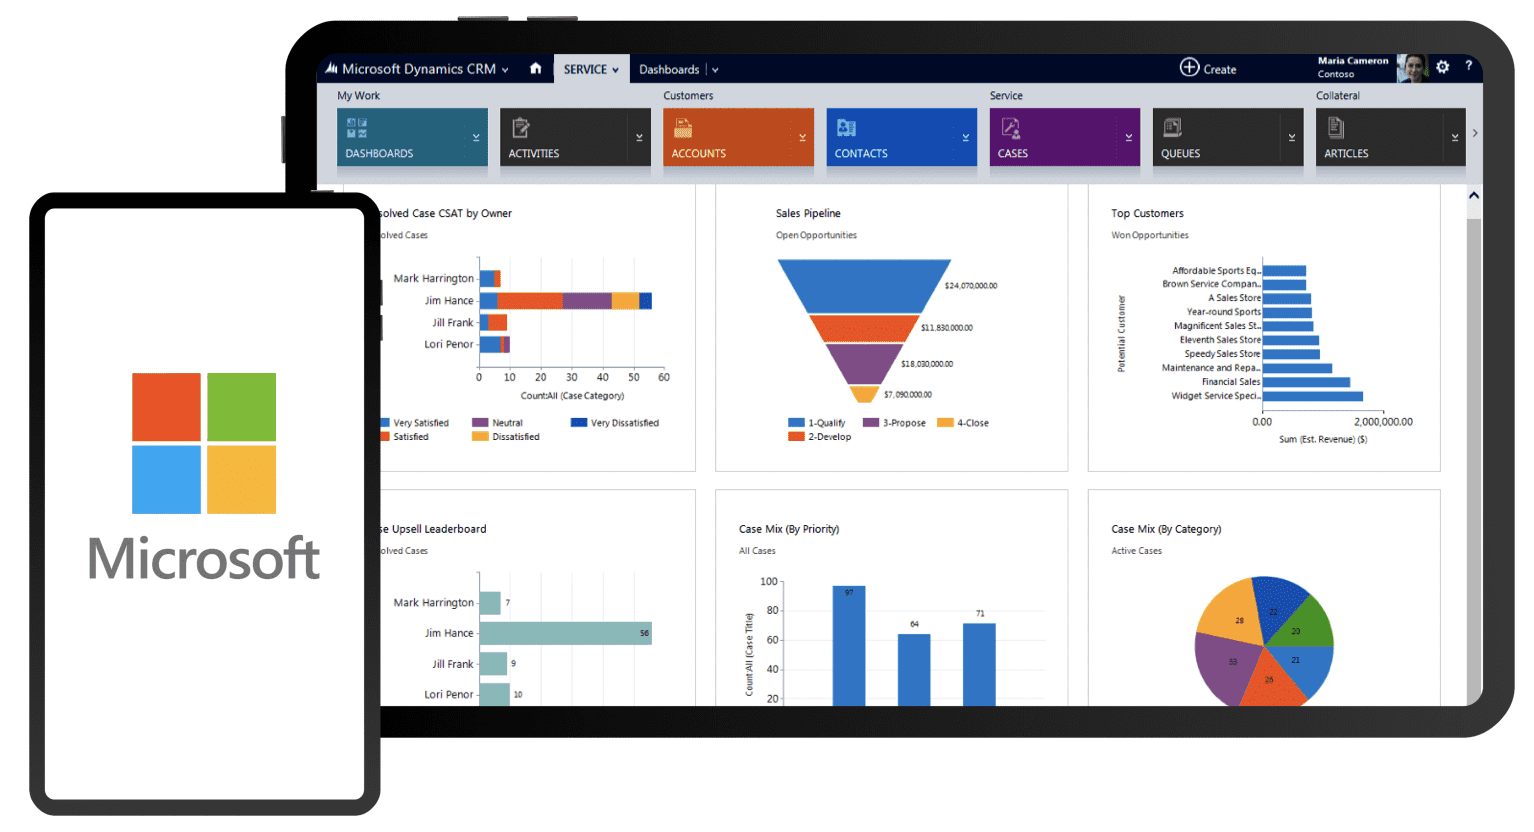Click the help question mark icon

click(1468, 66)
